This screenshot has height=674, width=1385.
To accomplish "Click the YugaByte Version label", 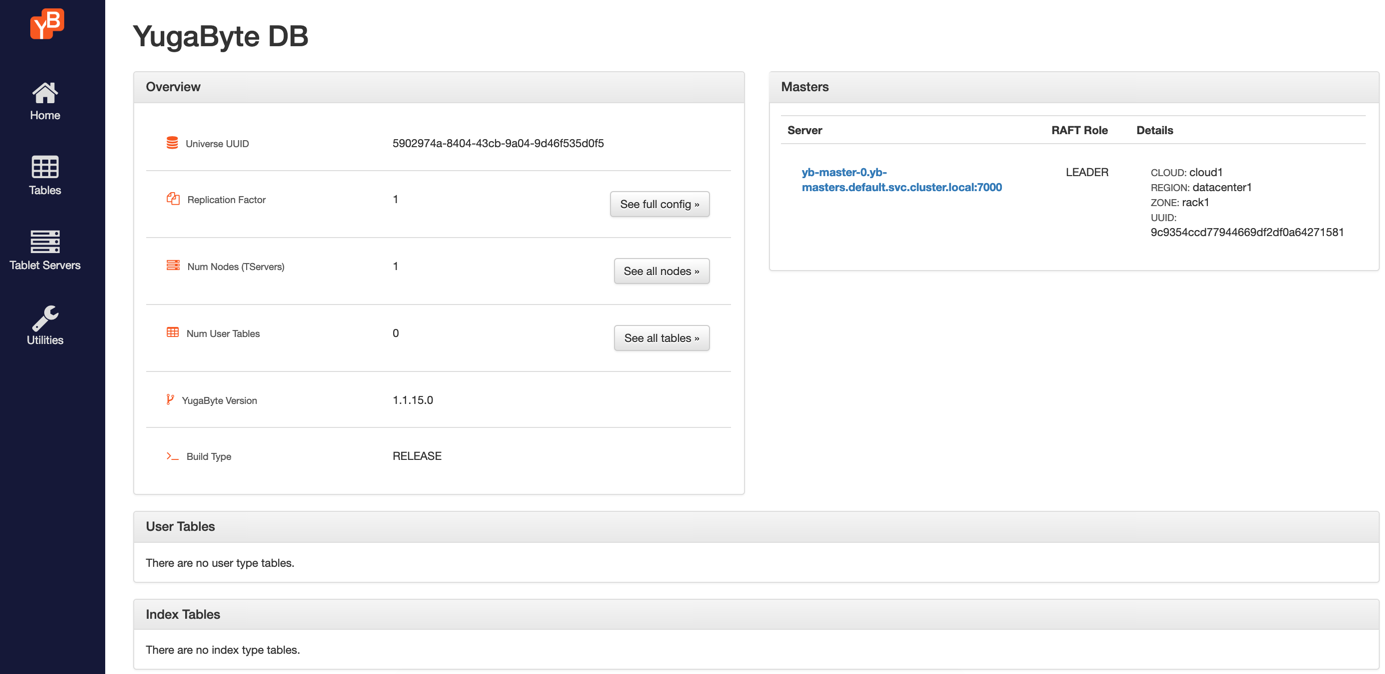I will 220,401.
